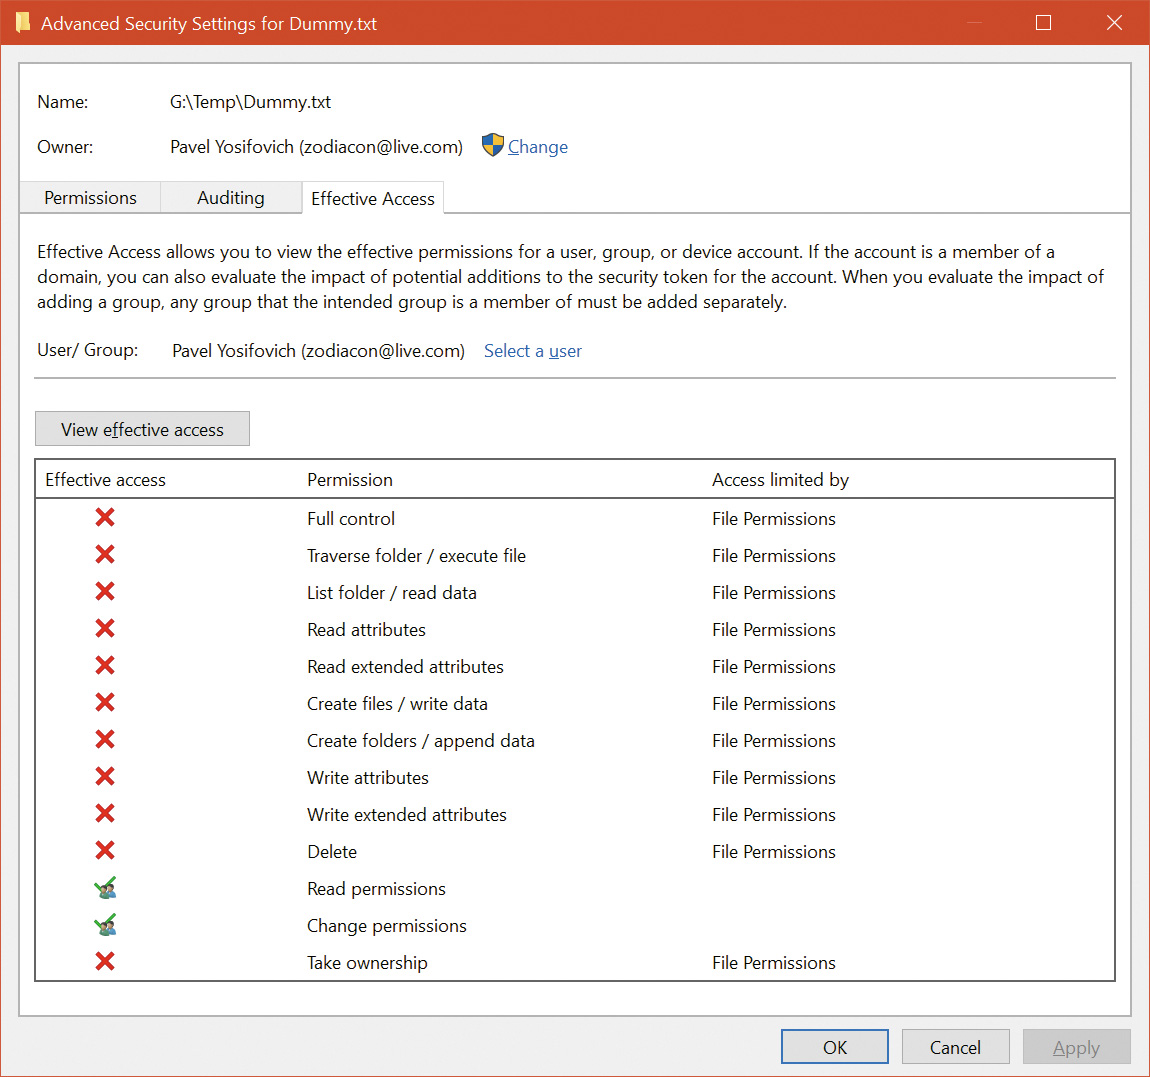Select the Effective Access tab
The image size is (1150, 1077).
click(x=373, y=199)
